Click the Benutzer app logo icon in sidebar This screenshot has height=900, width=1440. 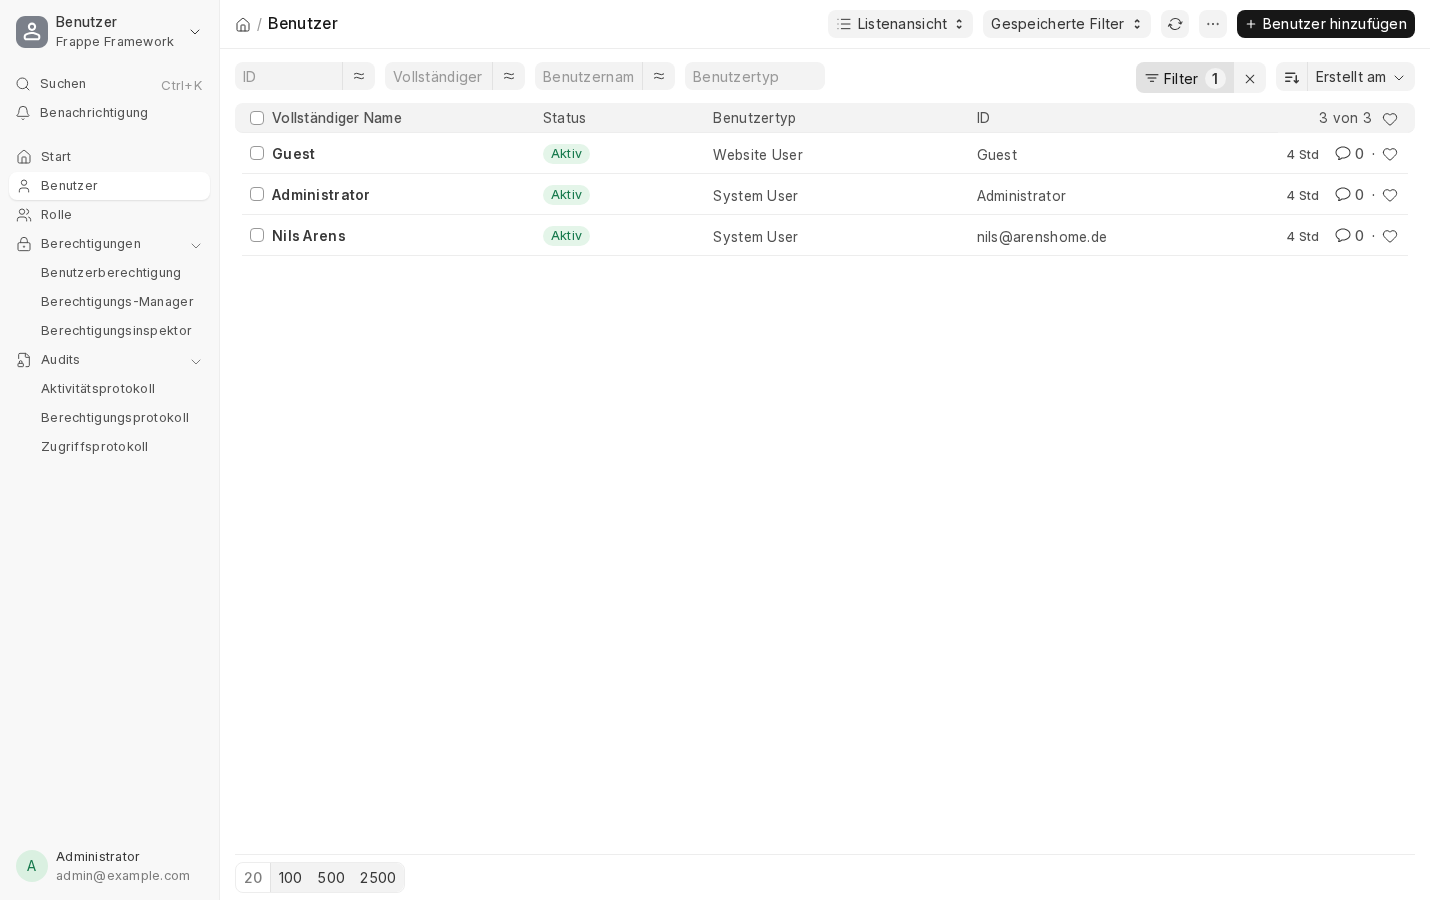point(32,32)
